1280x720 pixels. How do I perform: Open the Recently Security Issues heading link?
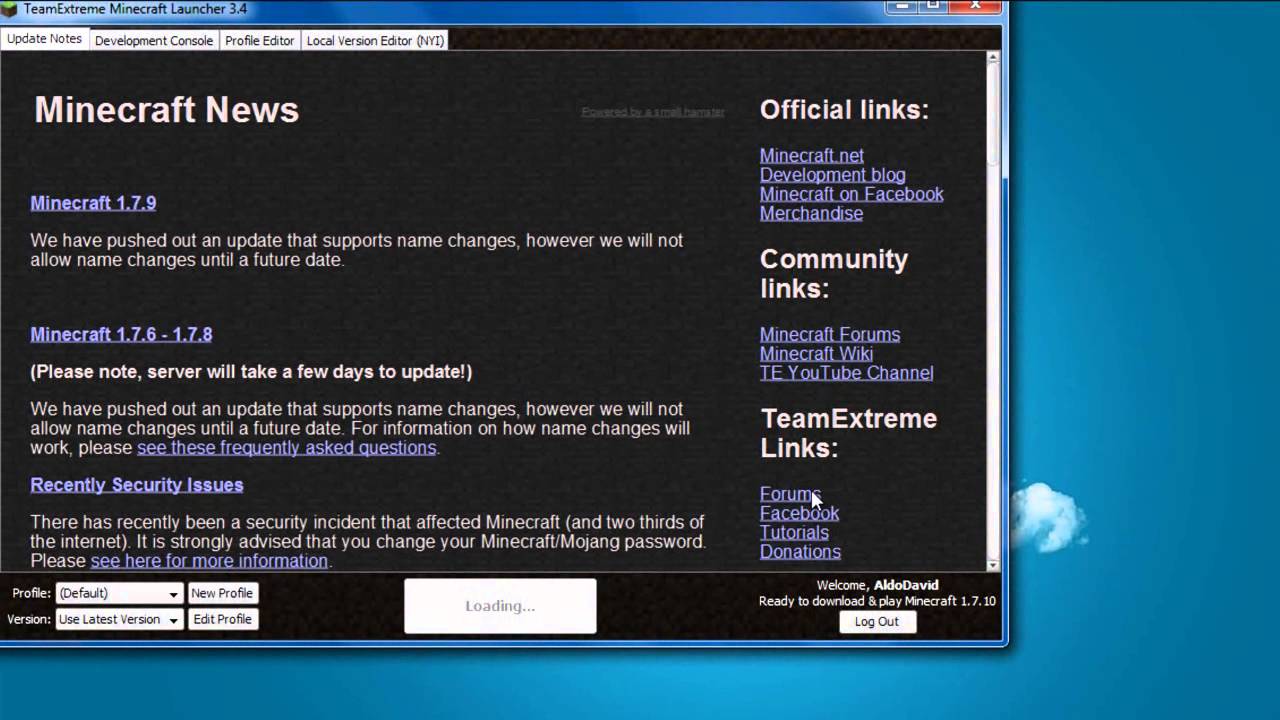tap(137, 485)
